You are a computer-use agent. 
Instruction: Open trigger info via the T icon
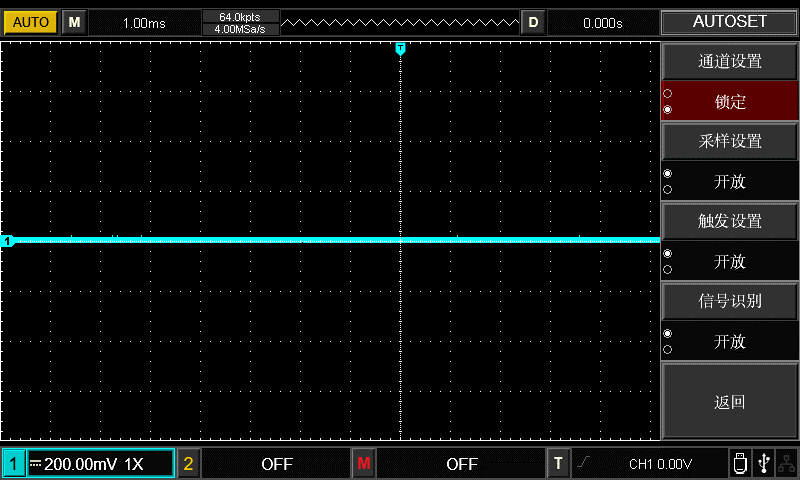click(x=558, y=464)
